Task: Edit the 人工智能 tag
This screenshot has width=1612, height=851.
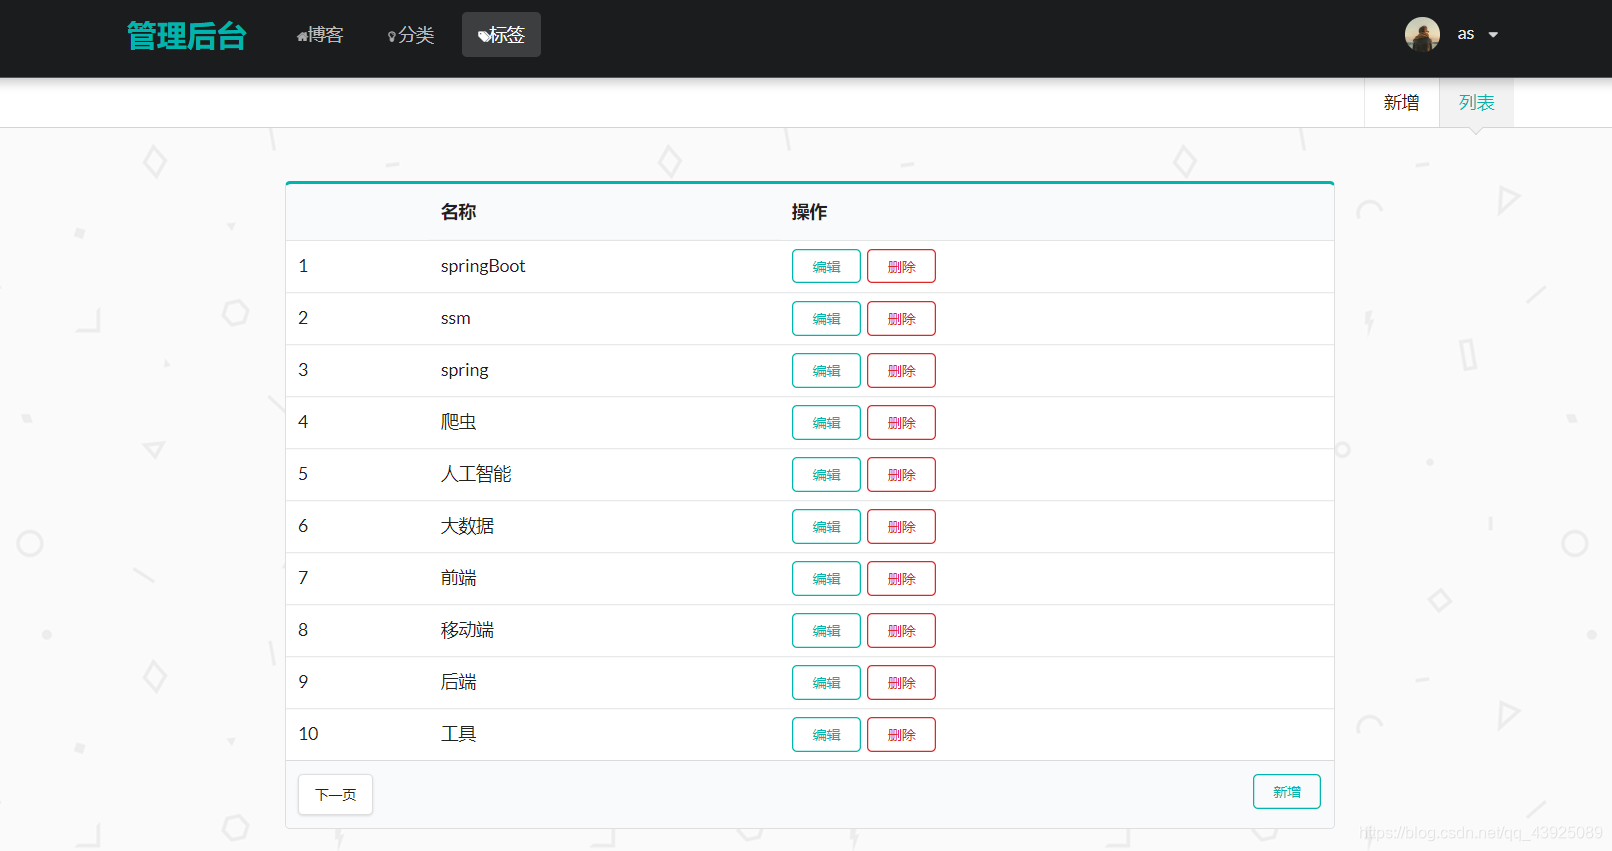Action: 826,475
